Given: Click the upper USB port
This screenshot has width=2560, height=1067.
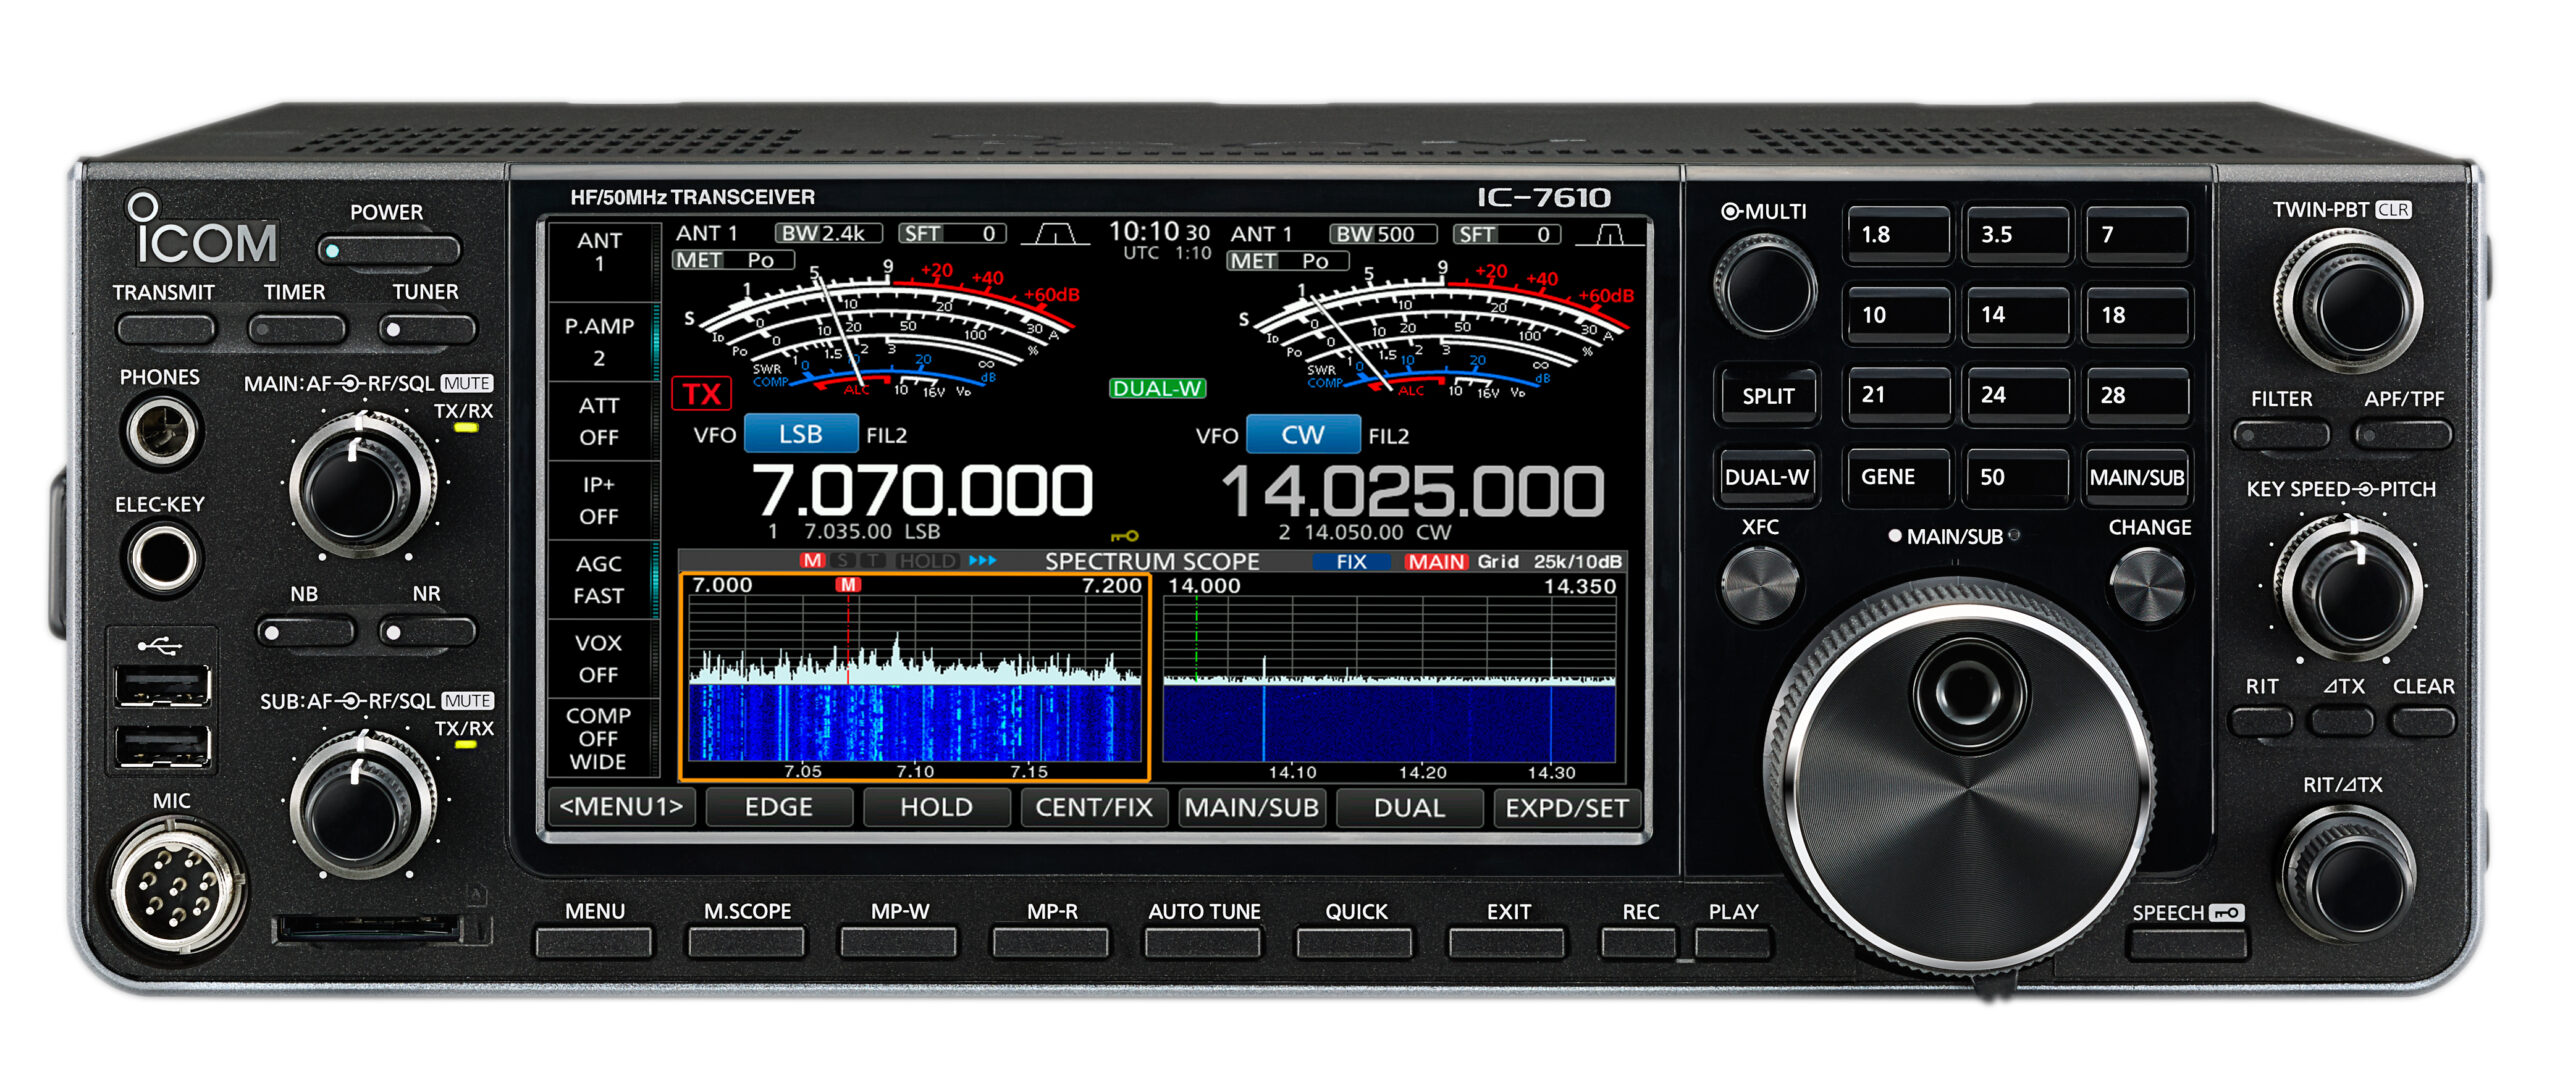Looking at the screenshot, I should tap(162, 687).
